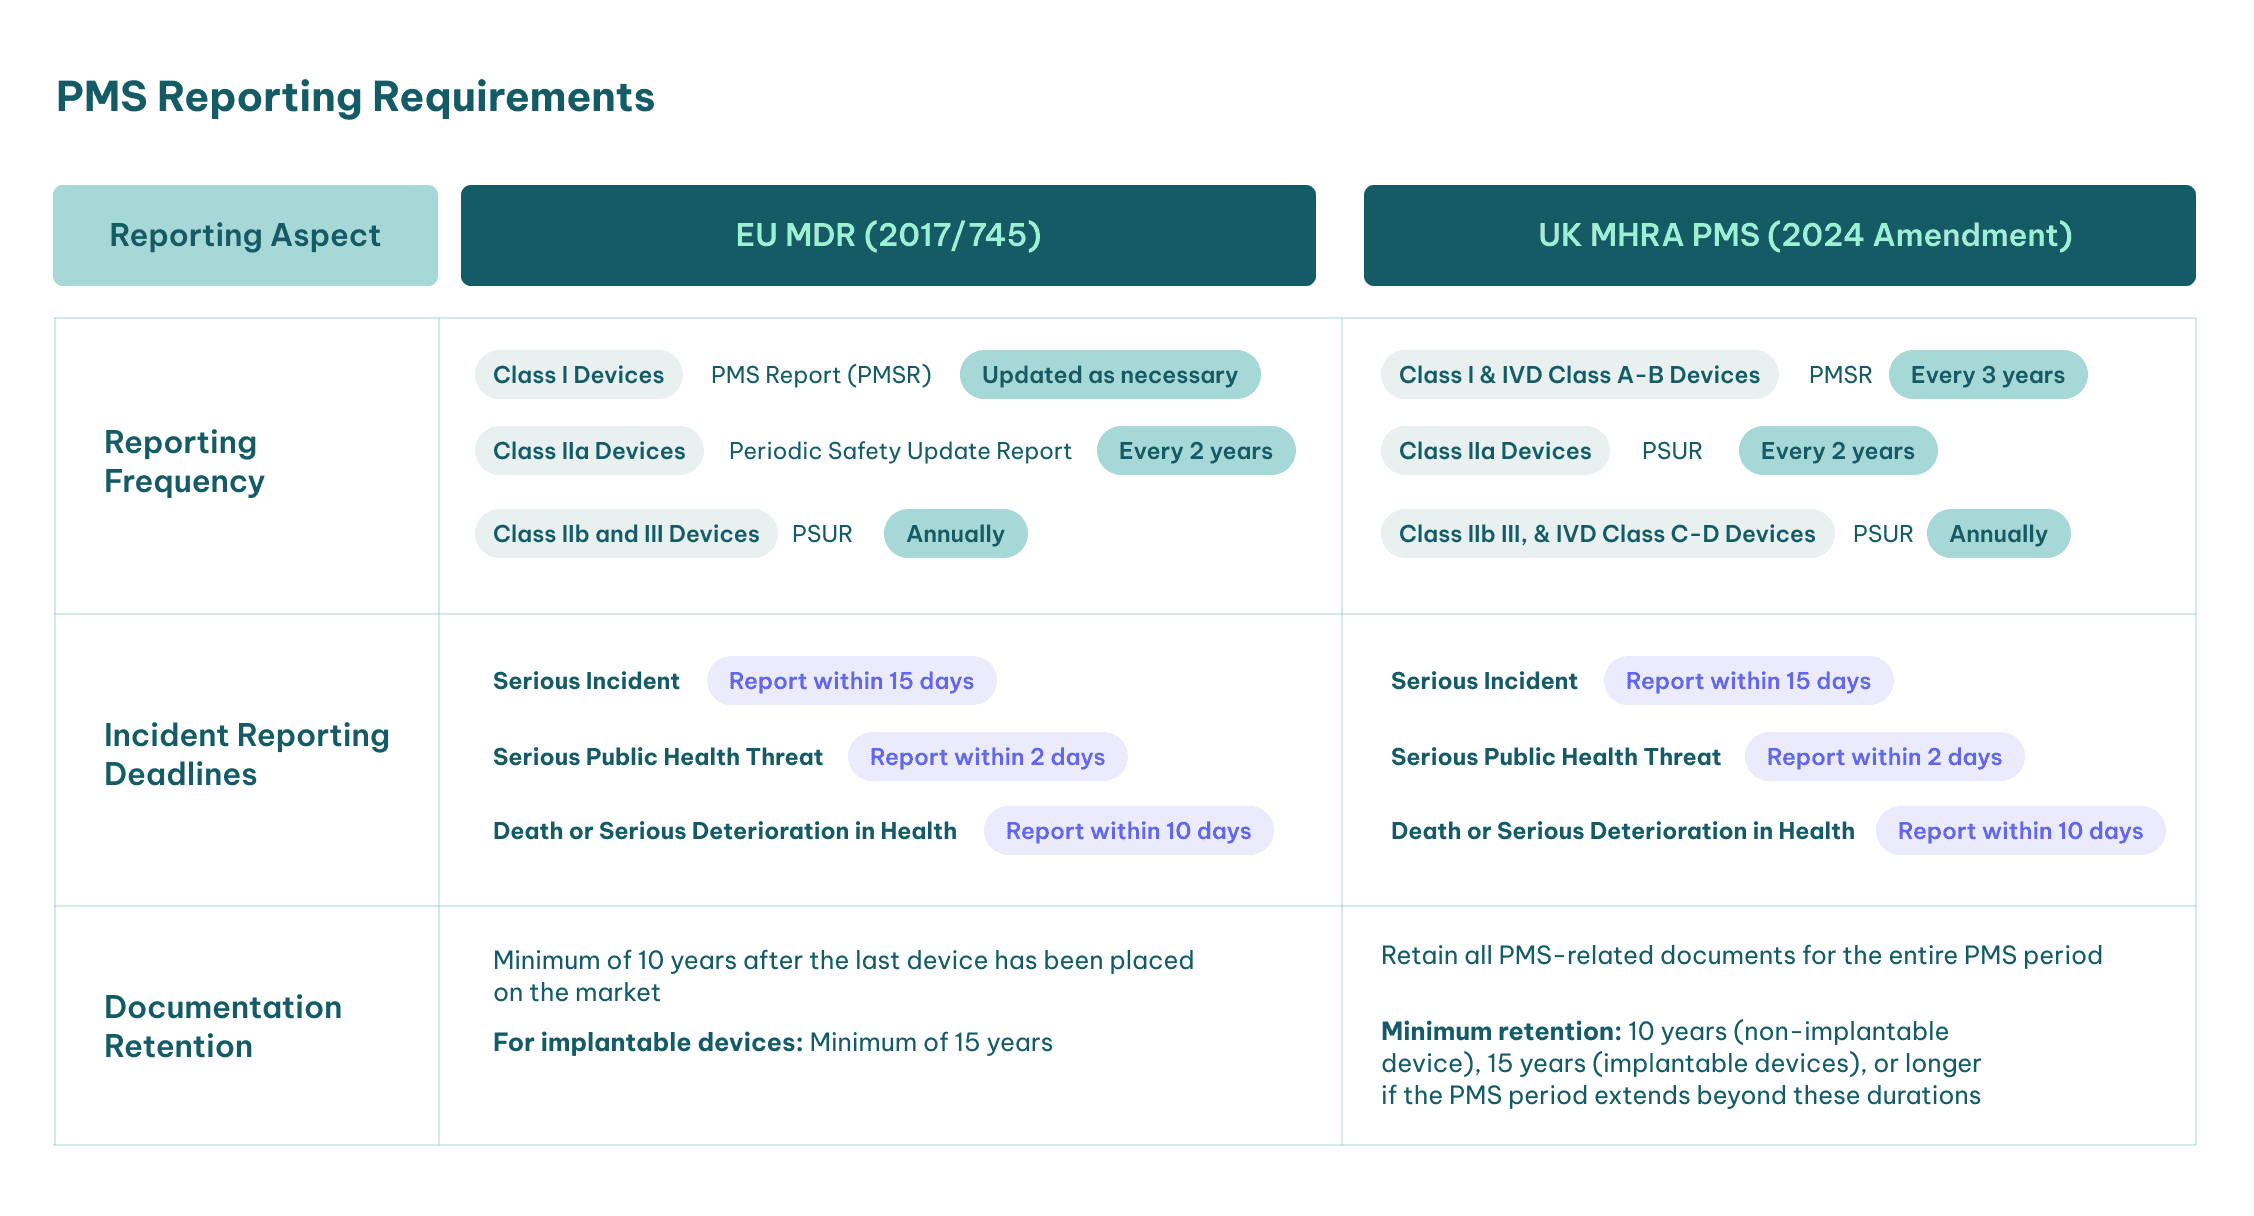The height and width of the screenshot is (1216, 2254).
Task: Click the EU MDR (2017/745) column header
Action: [888, 235]
